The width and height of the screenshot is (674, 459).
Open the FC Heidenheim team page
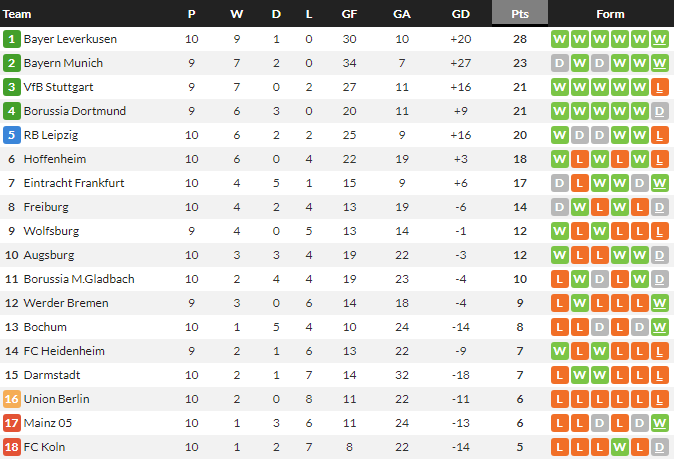point(63,351)
